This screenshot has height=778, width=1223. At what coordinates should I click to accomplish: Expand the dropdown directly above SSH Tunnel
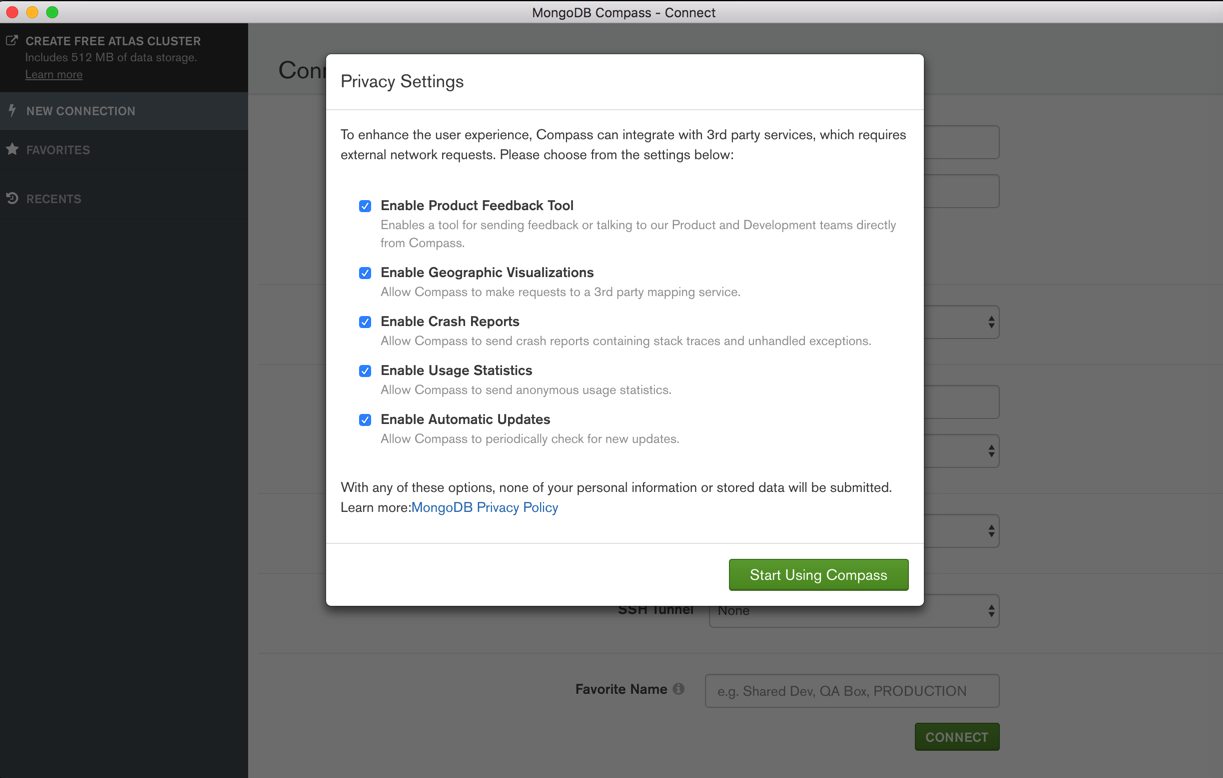960,531
